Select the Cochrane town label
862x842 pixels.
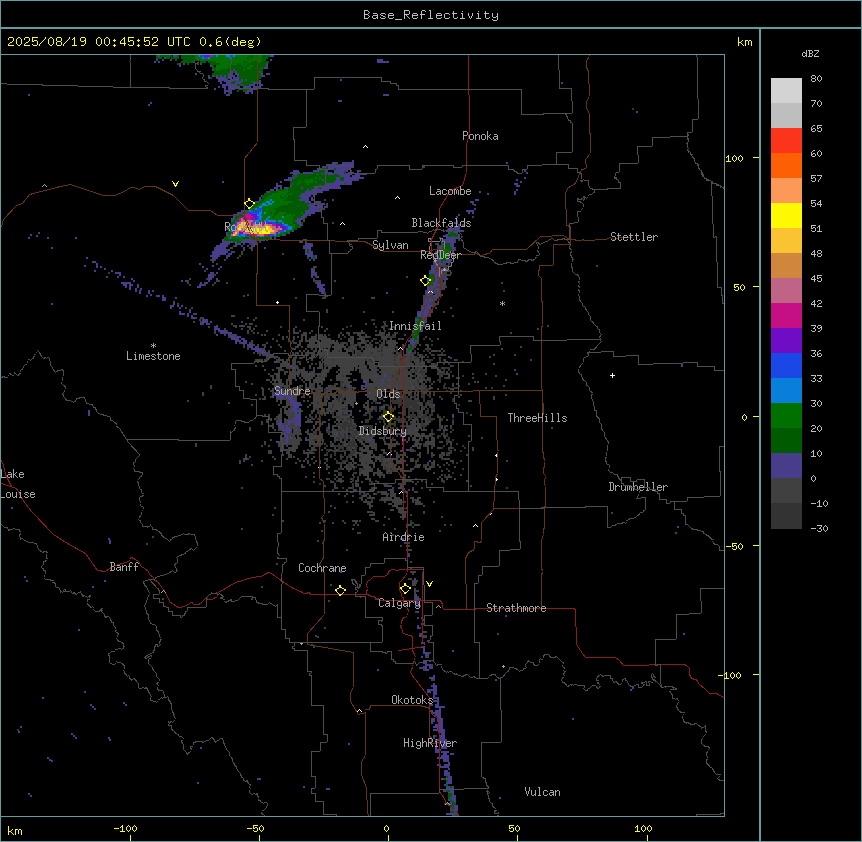322,568
